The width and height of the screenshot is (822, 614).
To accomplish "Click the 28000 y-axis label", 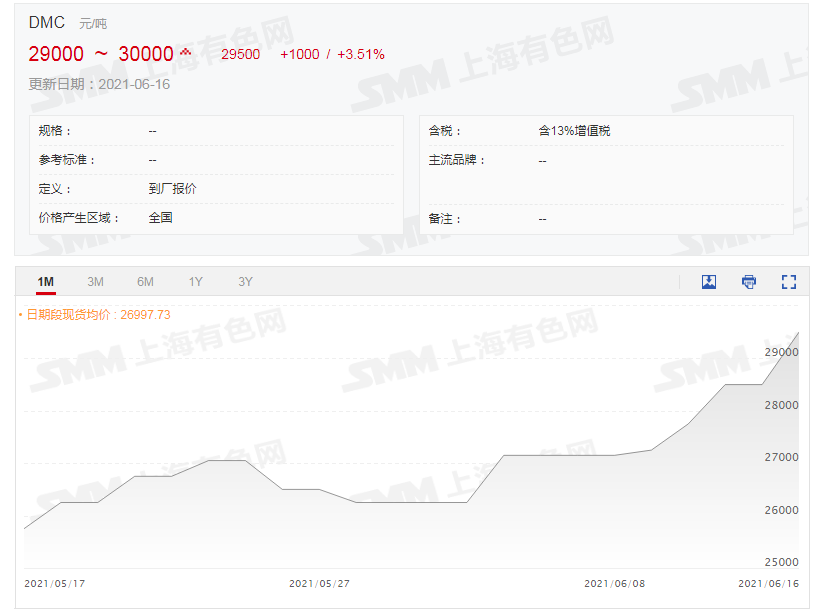I will [781, 405].
